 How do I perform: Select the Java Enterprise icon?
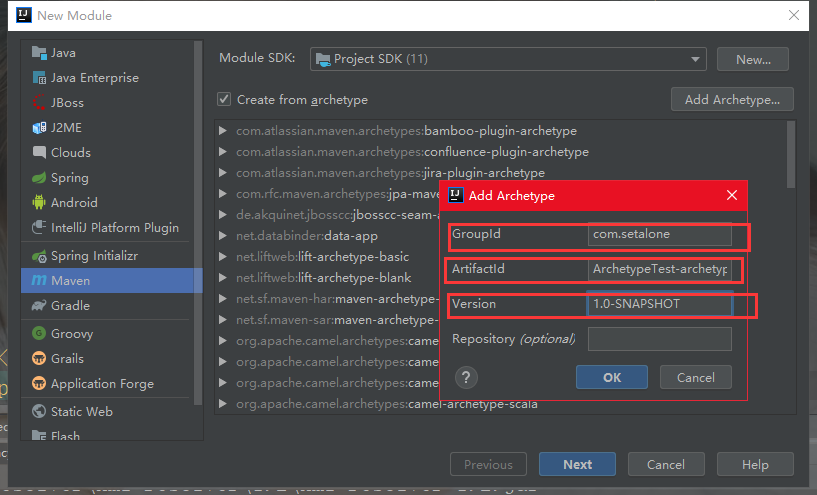coord(39,78)
